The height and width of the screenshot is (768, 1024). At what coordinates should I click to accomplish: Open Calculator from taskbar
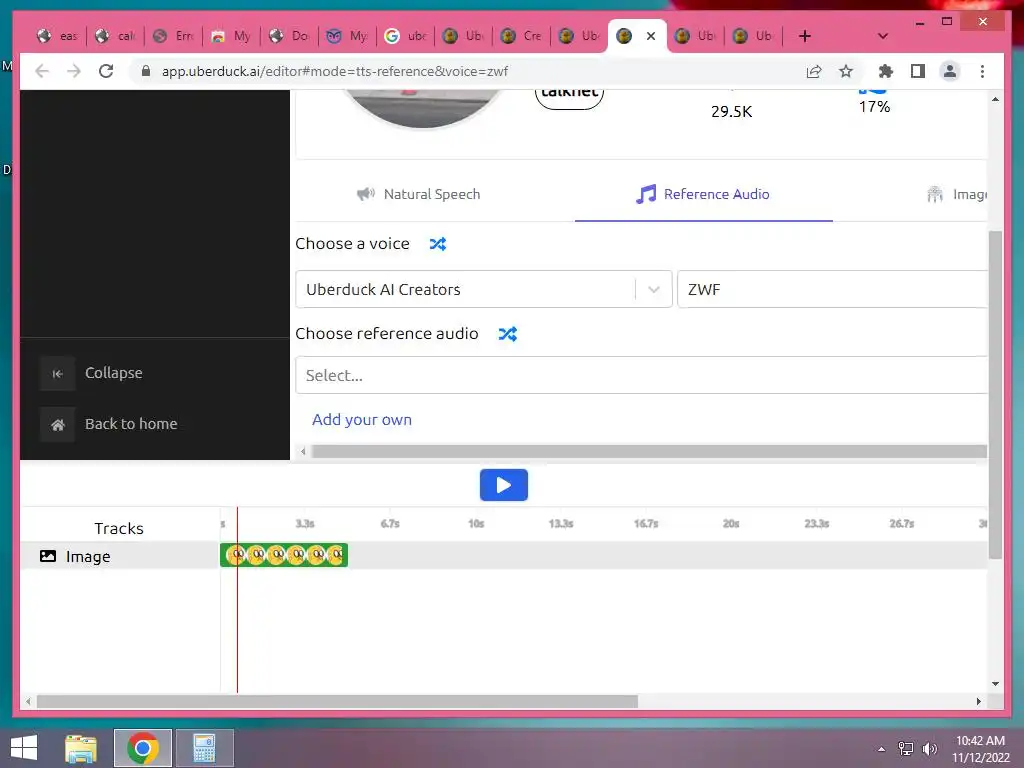point(204,748)
